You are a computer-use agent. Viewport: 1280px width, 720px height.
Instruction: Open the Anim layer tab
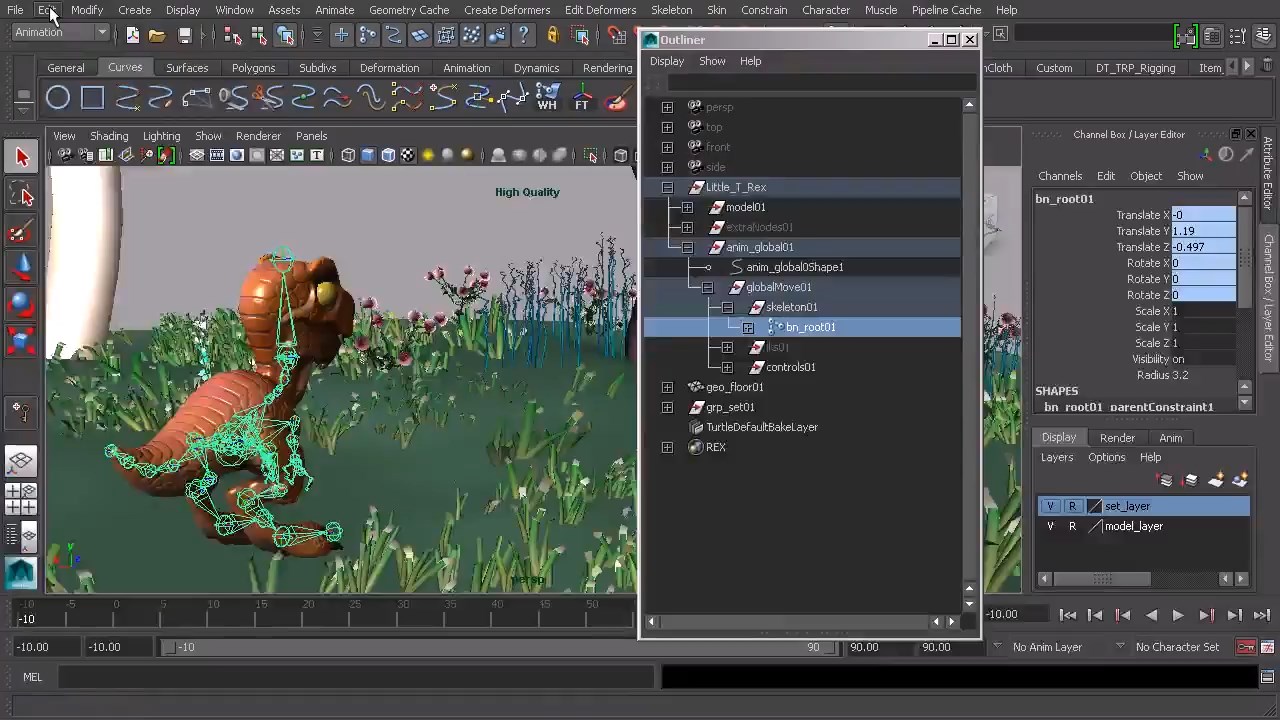tap(1170, 438)
